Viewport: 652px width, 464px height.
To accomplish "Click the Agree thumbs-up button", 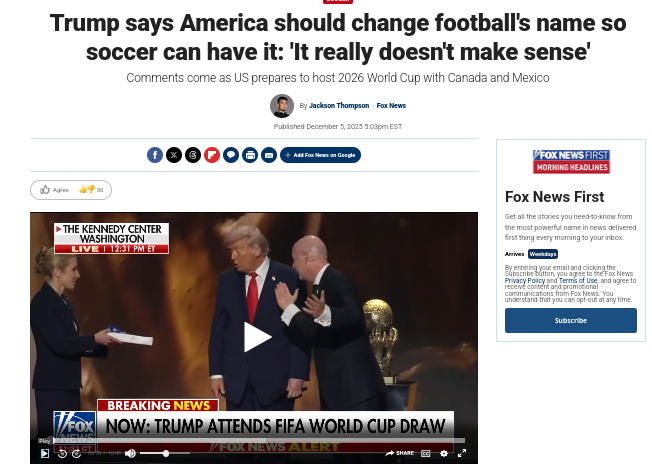I will point(54,190).
